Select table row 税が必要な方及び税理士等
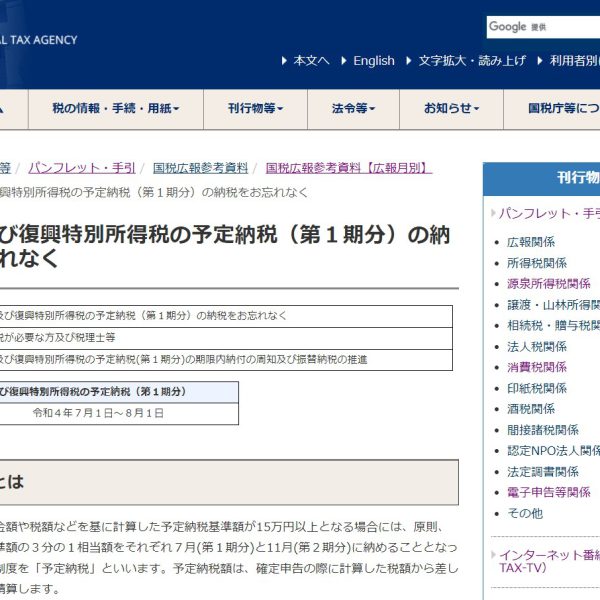 226,338
